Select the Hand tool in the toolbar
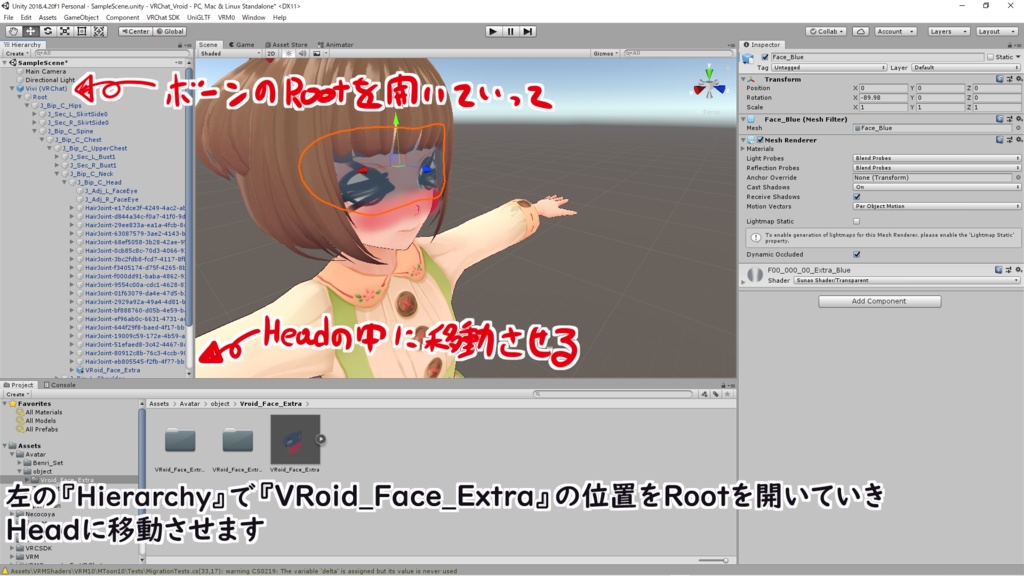The width and height of the screenshot is (1024, 576). [14, 31]
